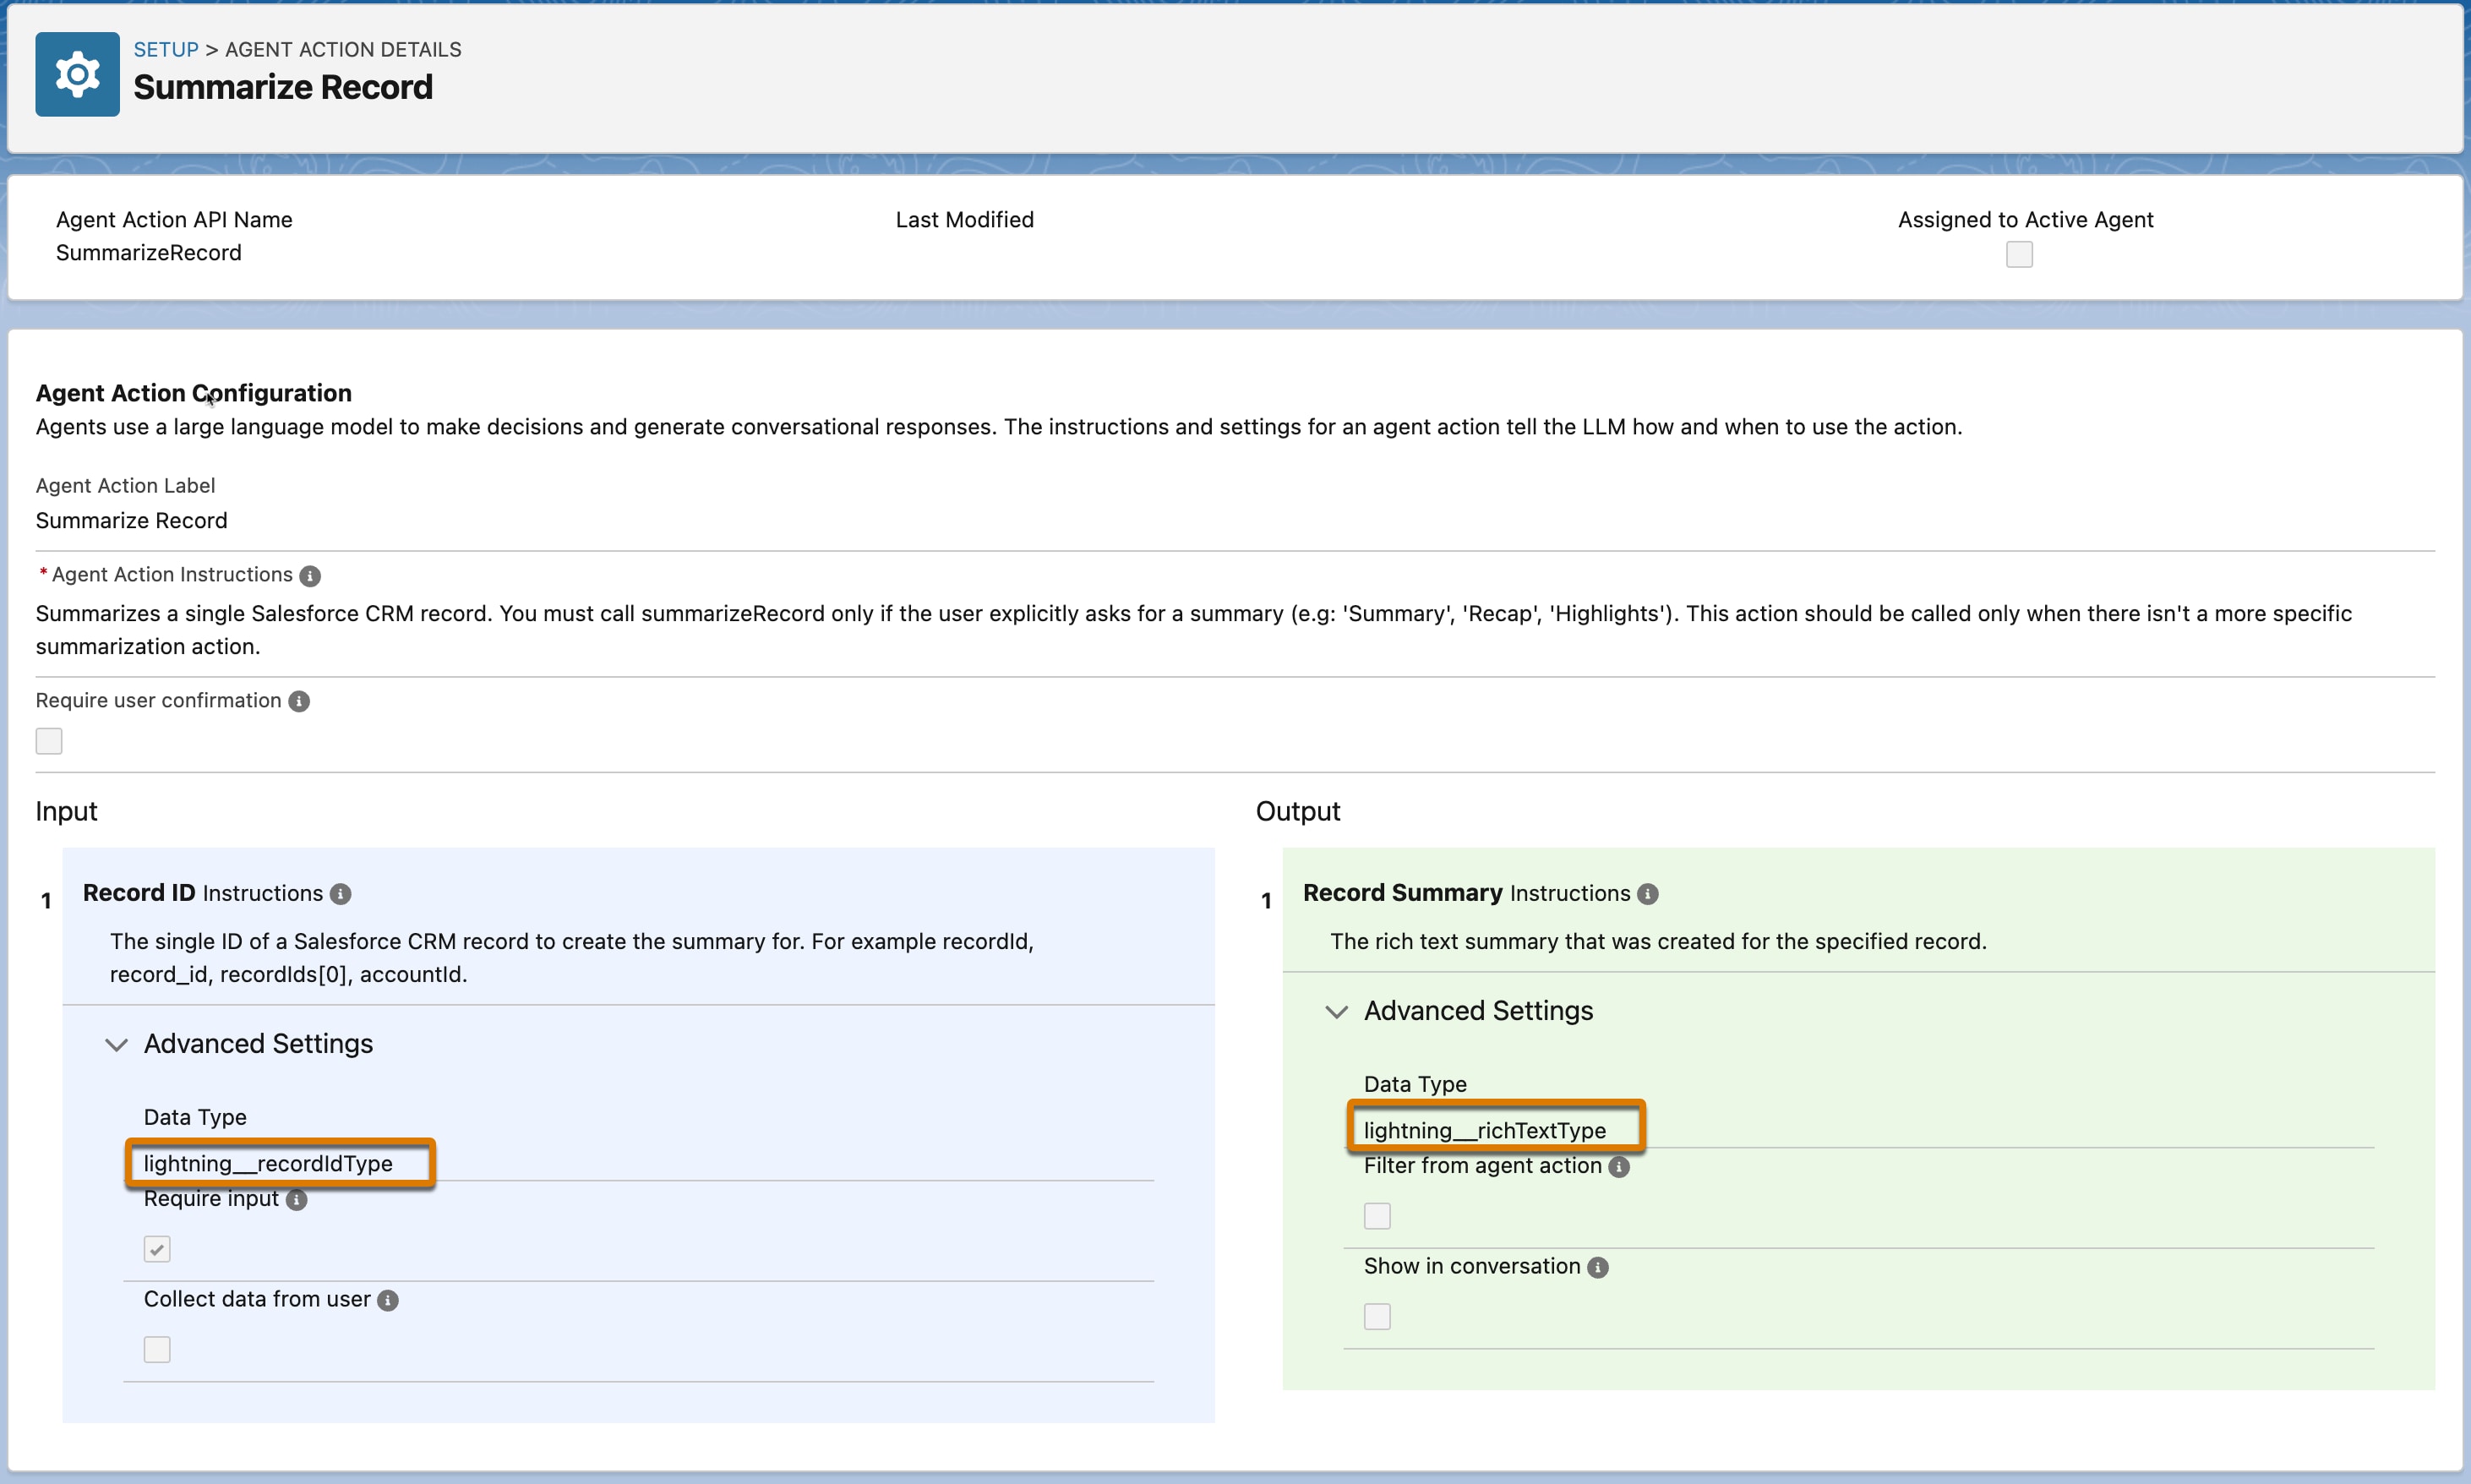Screen dimensions: 2471x1484
Task: Click info icon beside Filter from agent action
Action: (x=1619, y=1167)
